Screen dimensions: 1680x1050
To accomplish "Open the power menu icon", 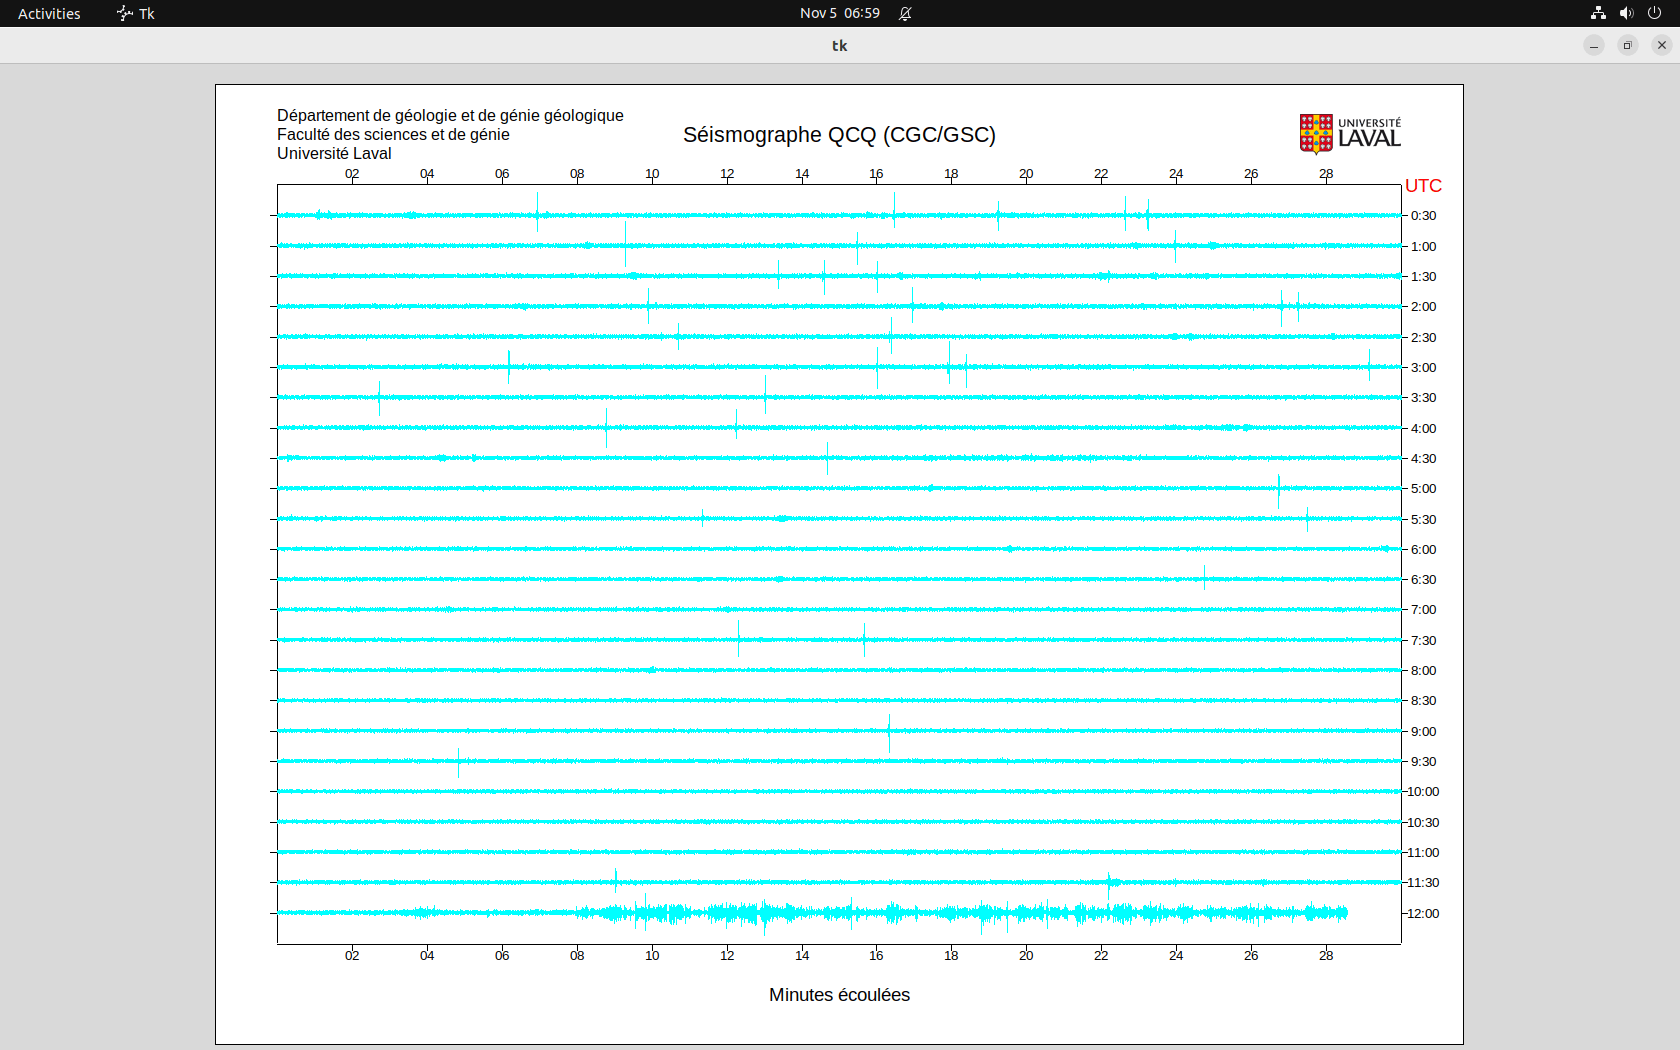I will [x=1654, y=13].
